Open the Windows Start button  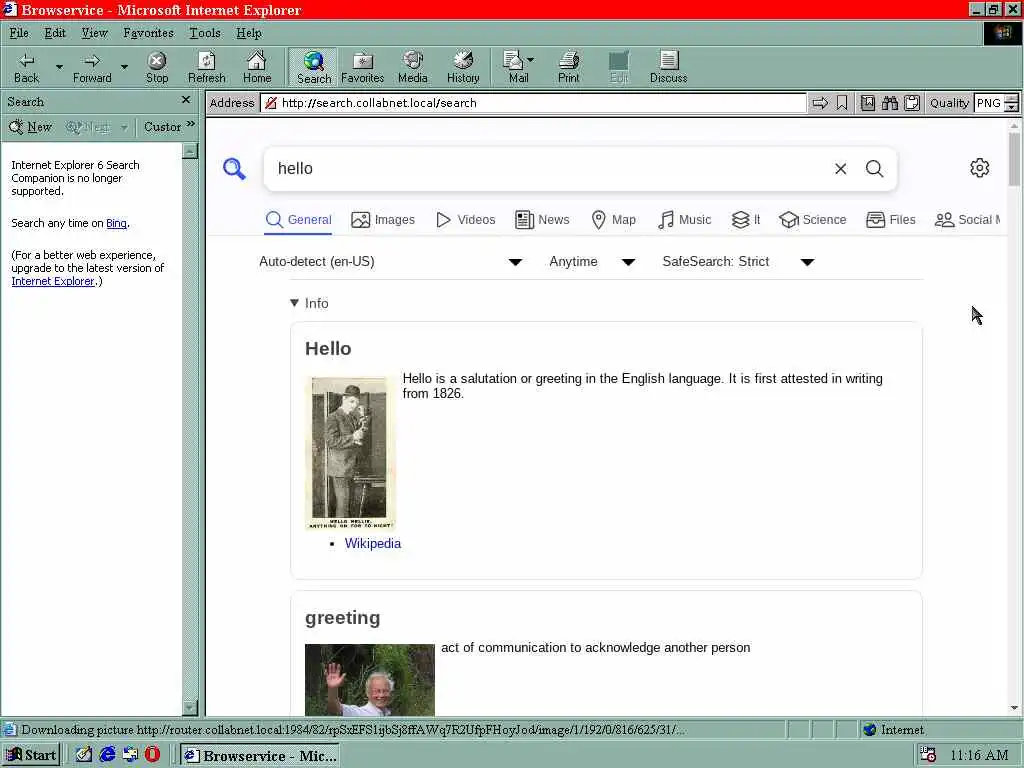pos(31,755)
